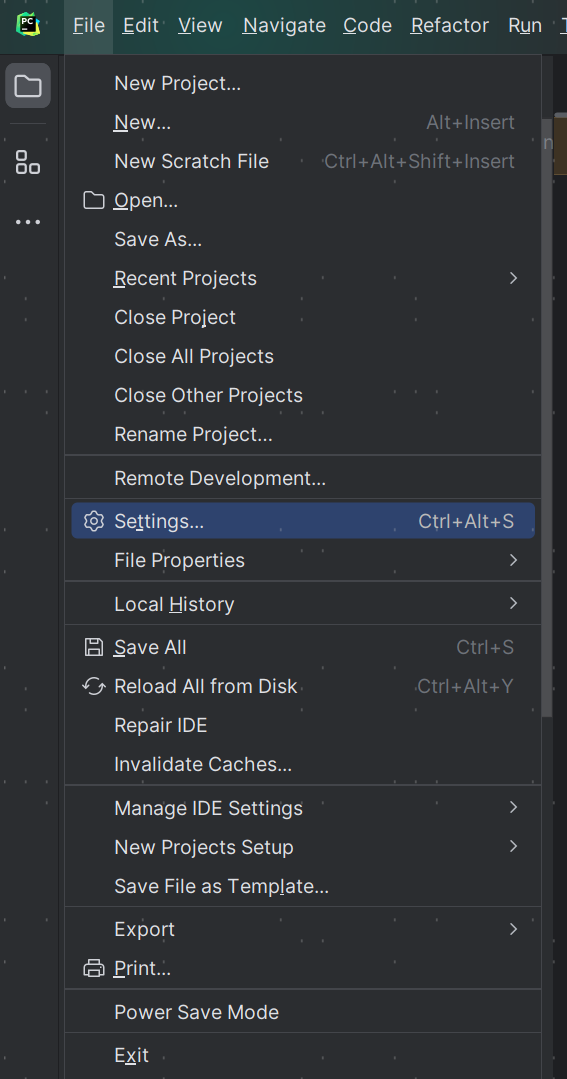This screenshot has width=567, height=1079.
Task: Click the PyCharm logo icon
Action: coord(28,25)
